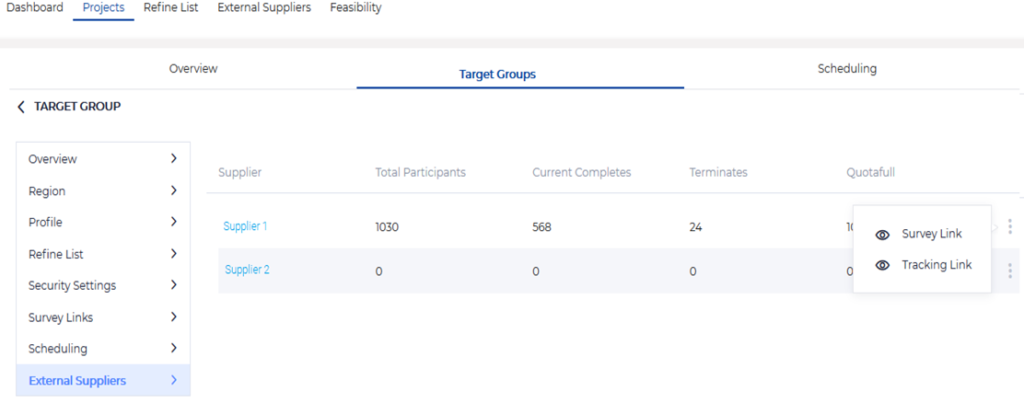Click chevron next to Survey Links
This screenshot has width=1024, height=403.
coord(173,317)
